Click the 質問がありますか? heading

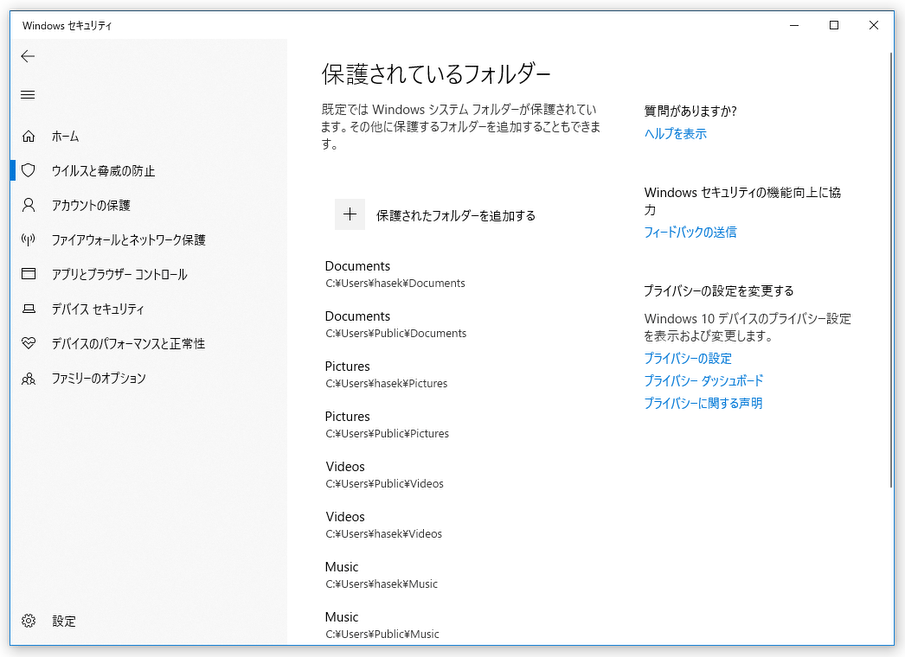click(690, 111)
